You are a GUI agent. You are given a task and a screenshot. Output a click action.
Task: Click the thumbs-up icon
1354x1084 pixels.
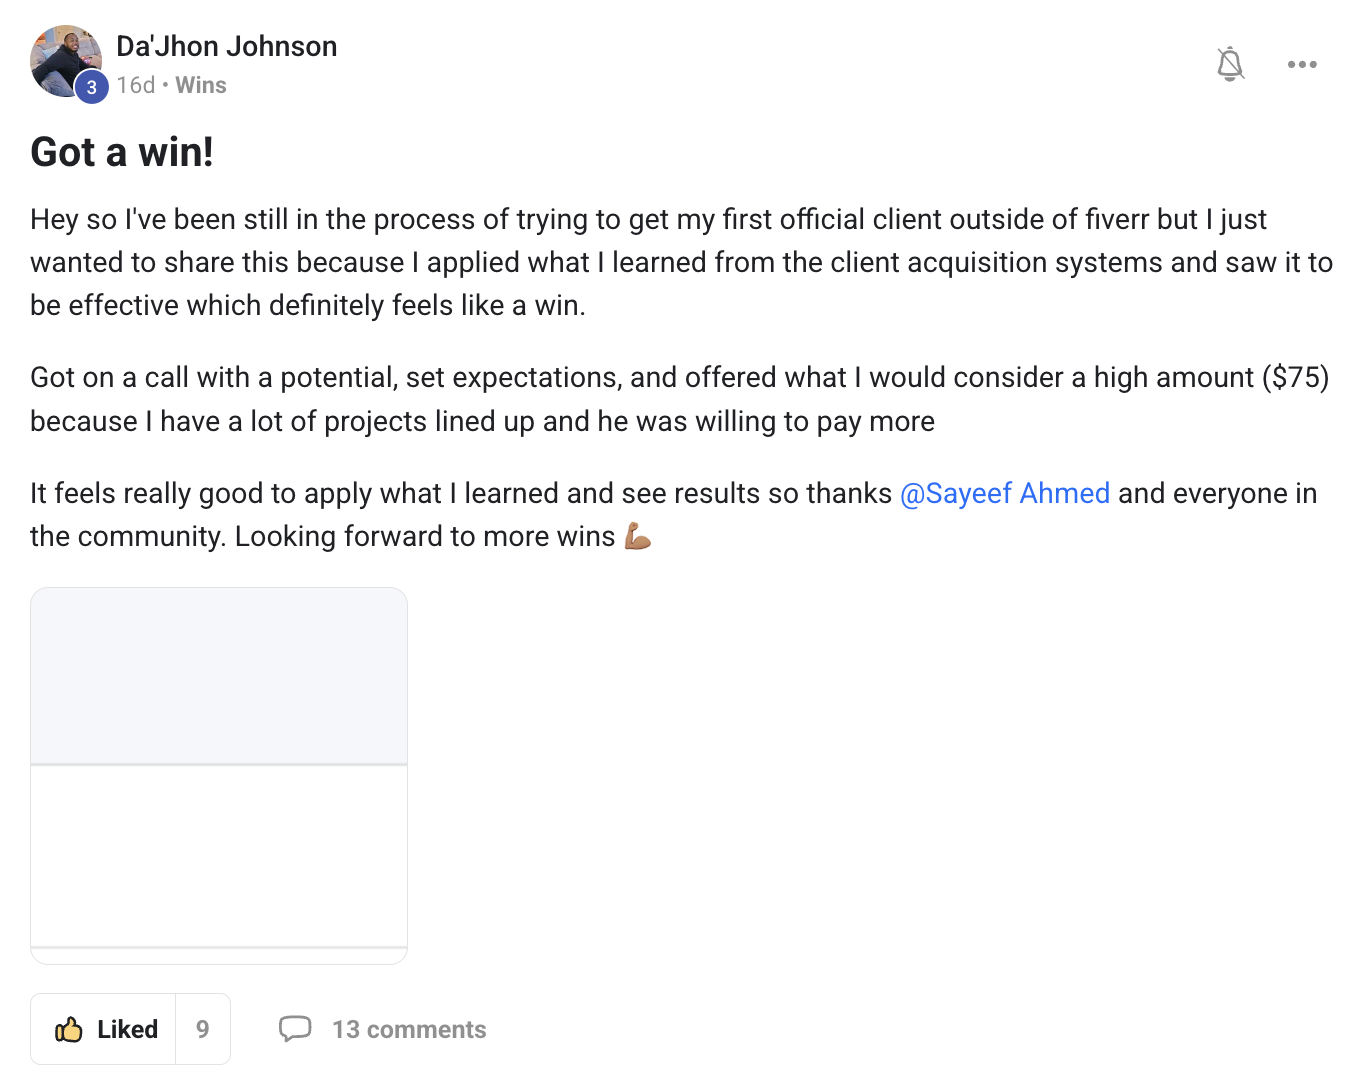click(69, 1029)
